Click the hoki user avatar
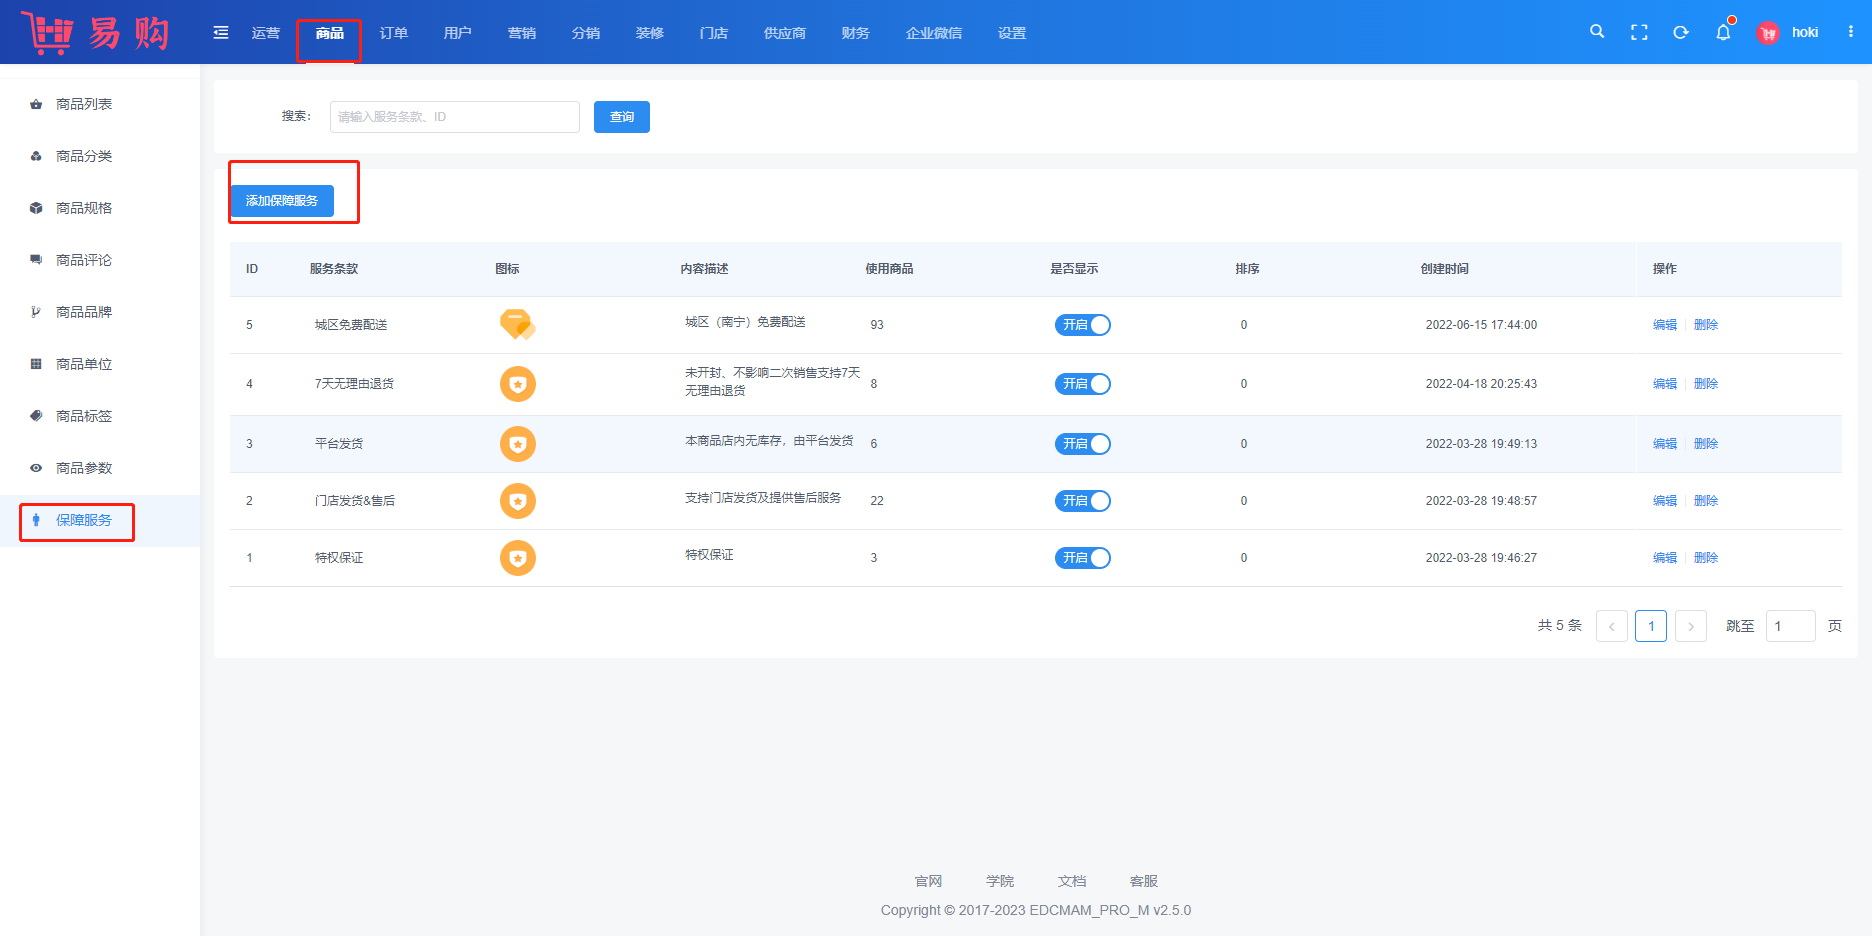Screen dimensions: 1872x936 pyautogui.click(x=1768, y=33)
